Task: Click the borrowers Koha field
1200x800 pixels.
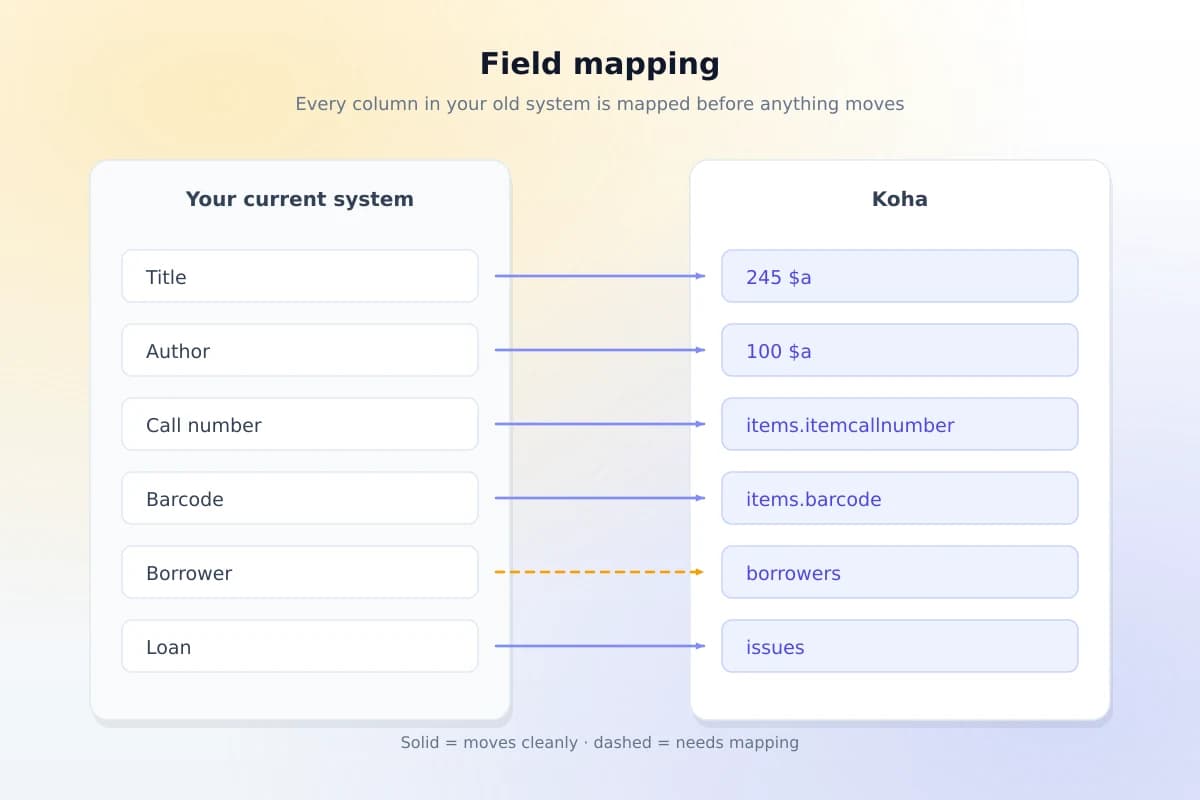Action: pos(900,572)
